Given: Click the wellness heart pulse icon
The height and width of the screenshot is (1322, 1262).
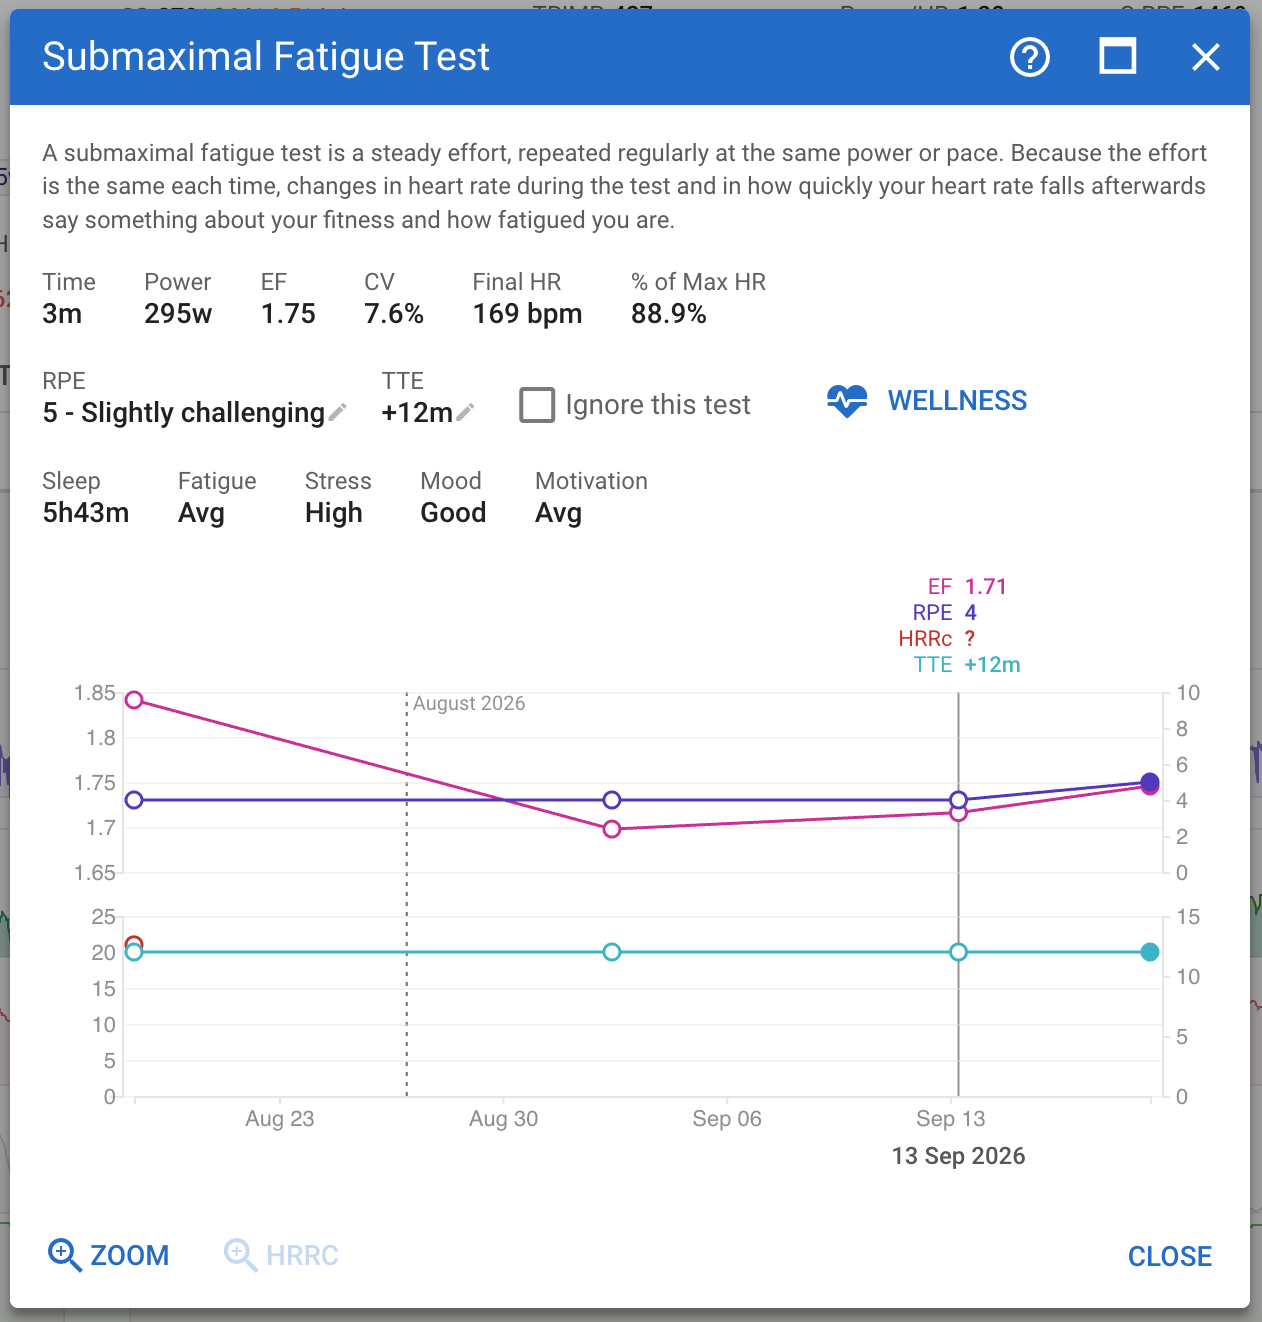Looking at the screenshot, I should [x=847, y=401].
